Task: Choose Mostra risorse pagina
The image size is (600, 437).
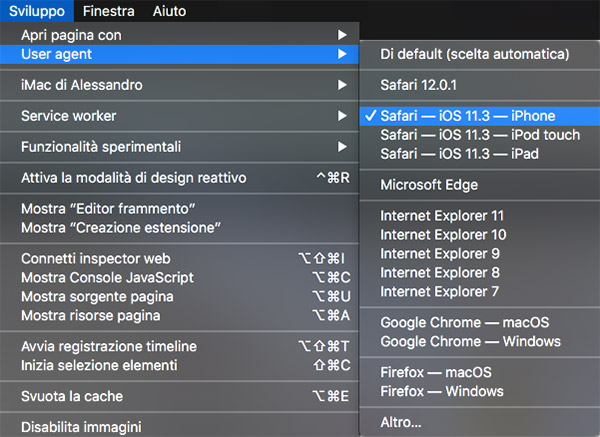Action: click(x=179, y=316)
